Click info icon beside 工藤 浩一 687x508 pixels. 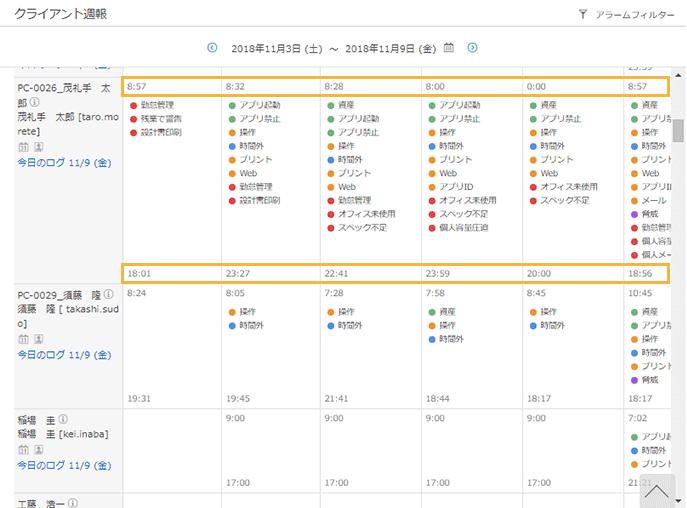(72, 503)
